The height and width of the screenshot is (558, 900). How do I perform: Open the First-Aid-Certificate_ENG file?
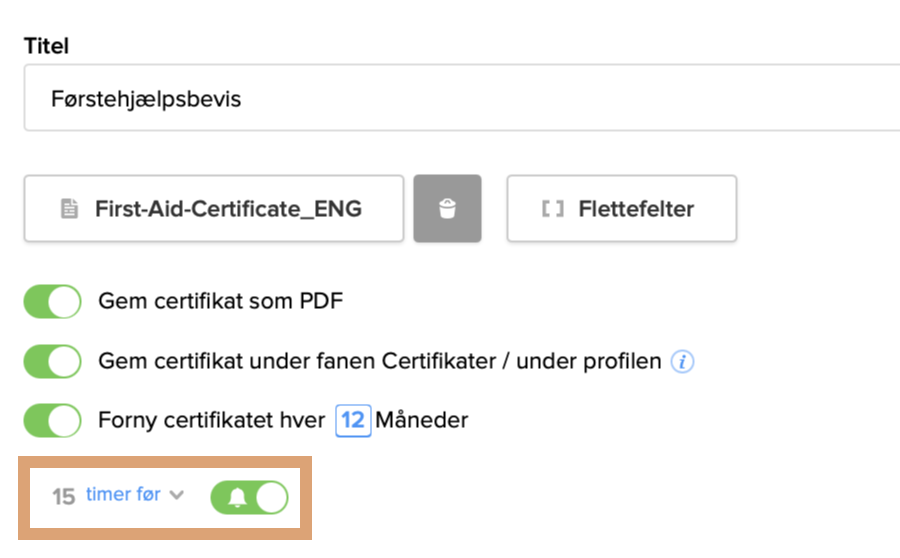point(227,210)
